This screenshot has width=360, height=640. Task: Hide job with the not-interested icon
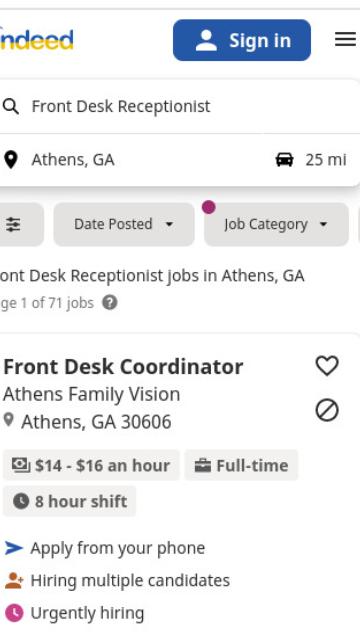pos(327,410)
